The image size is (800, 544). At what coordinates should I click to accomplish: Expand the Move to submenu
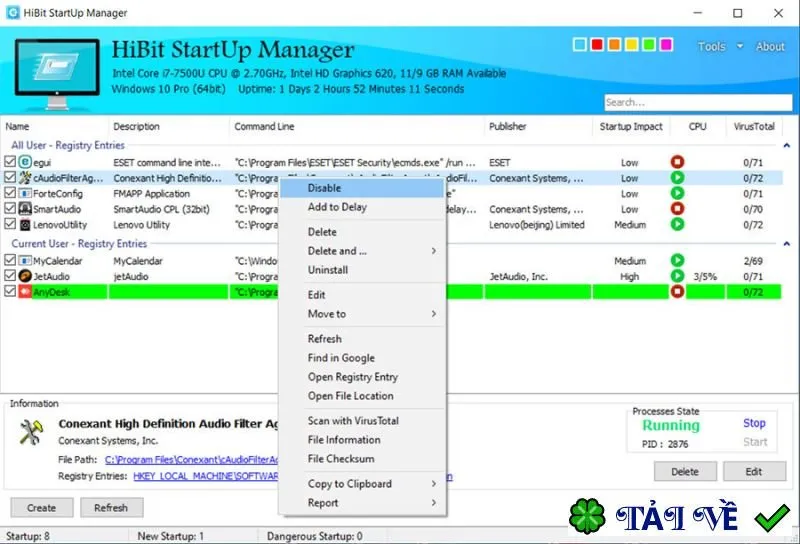pyautogui.click(x=362, y=314)
